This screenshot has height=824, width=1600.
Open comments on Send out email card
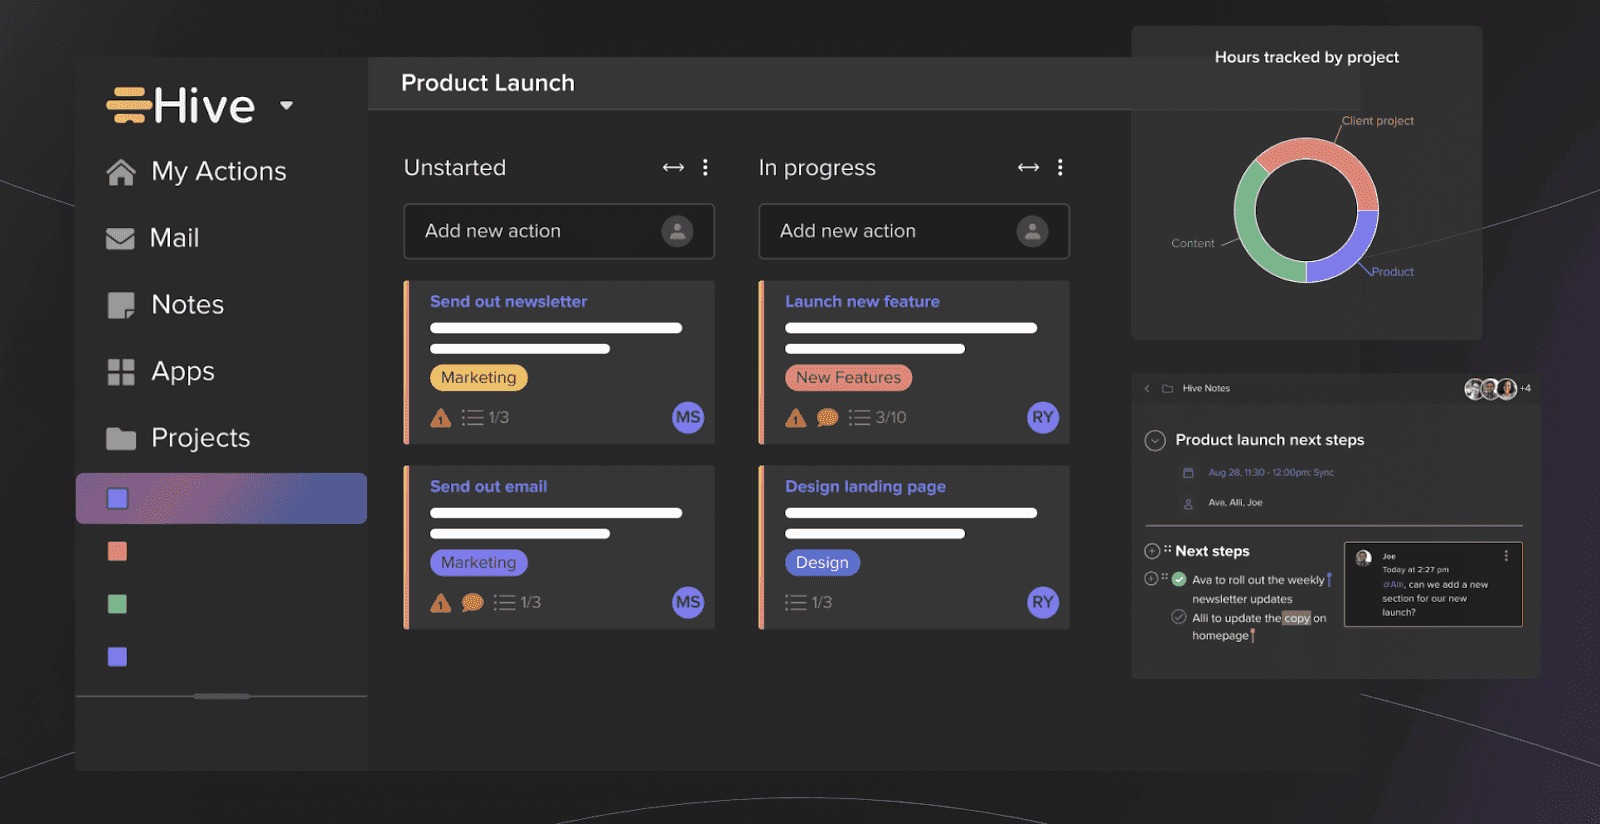(473, 603)
